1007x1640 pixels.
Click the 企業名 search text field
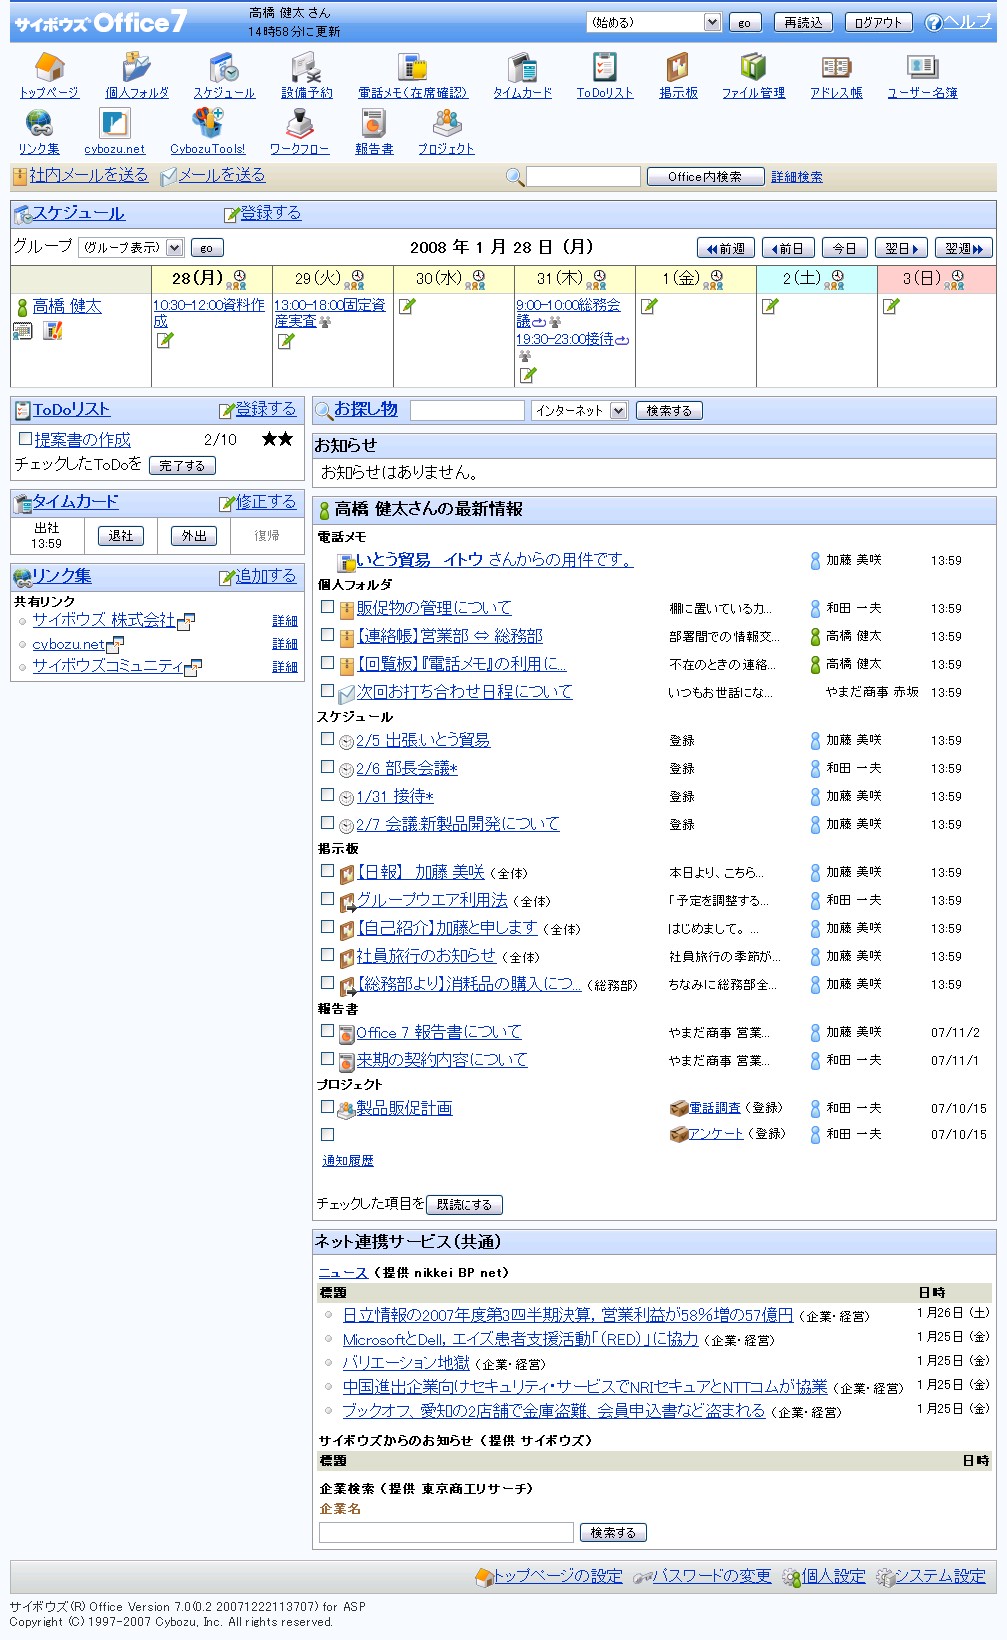446,1532
